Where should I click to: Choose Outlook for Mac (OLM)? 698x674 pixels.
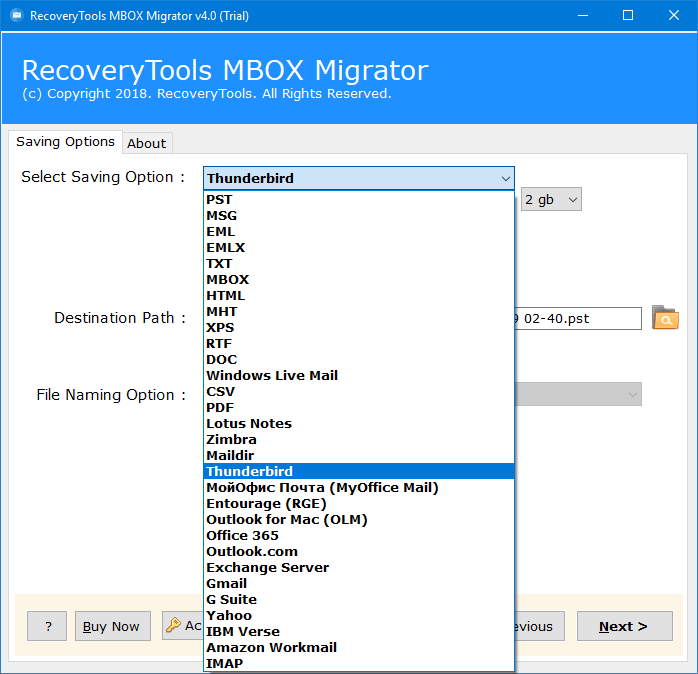[359, 520]
